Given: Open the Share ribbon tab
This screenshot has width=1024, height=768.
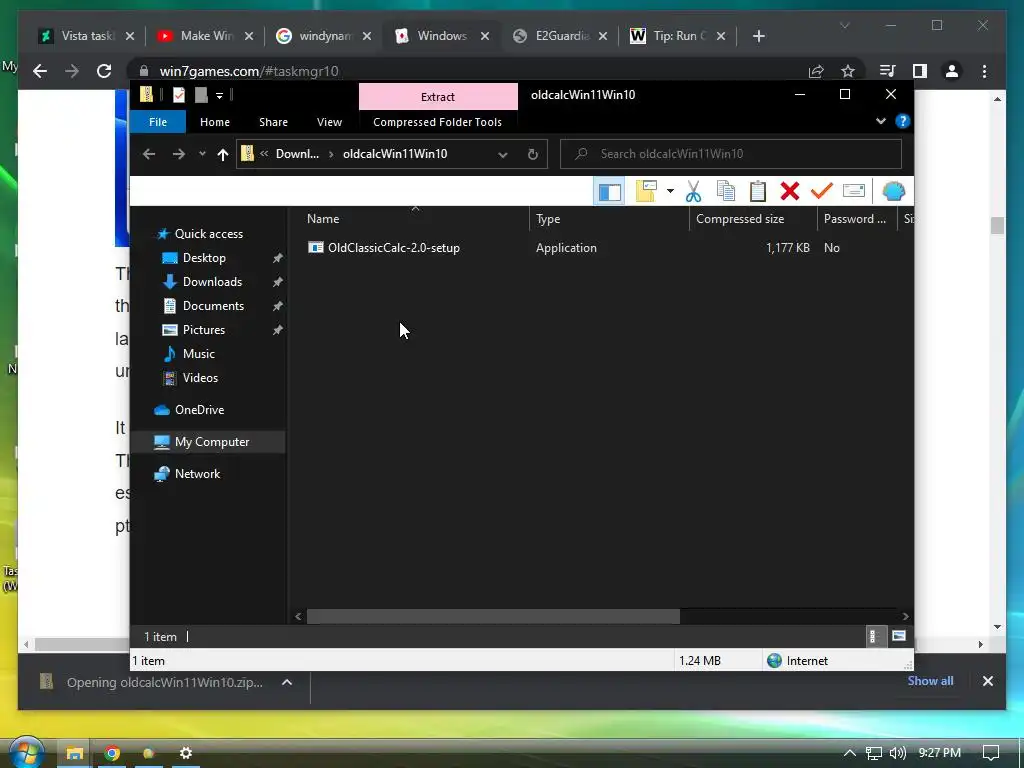Looking at the screenshot, I should 273,122.
